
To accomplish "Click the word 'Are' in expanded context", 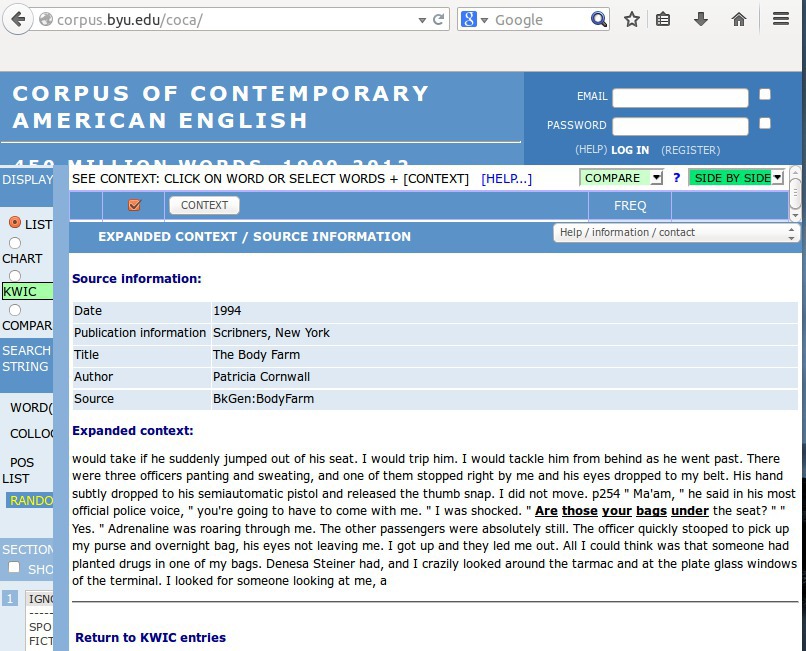I will point(546,511).
